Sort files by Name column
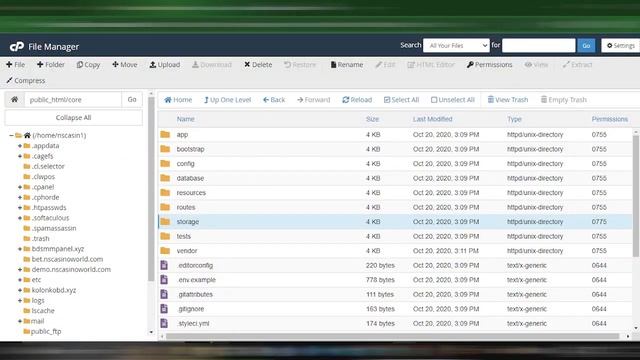This screenshot has width=640, height=360. click(x=185, y=119)
